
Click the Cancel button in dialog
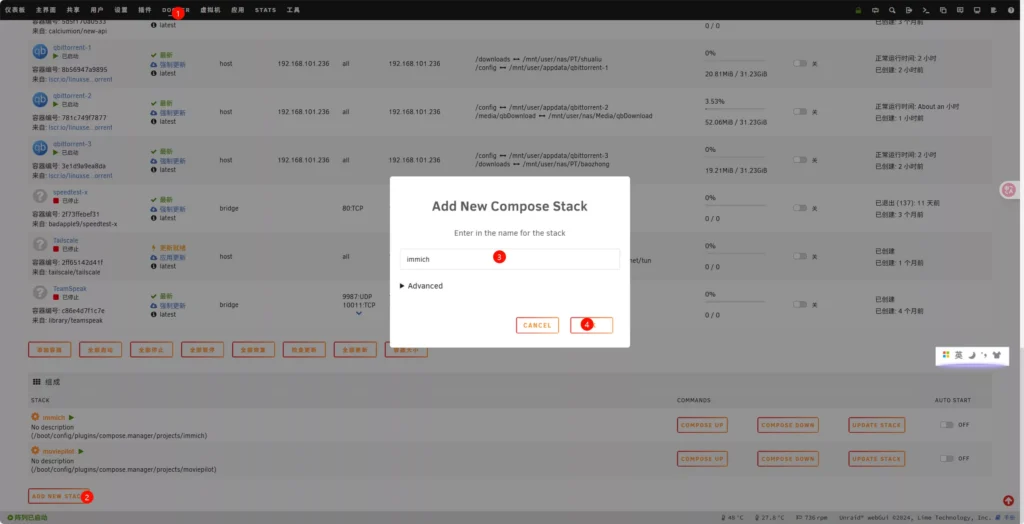pyautogui.click(x=537, y=325)
